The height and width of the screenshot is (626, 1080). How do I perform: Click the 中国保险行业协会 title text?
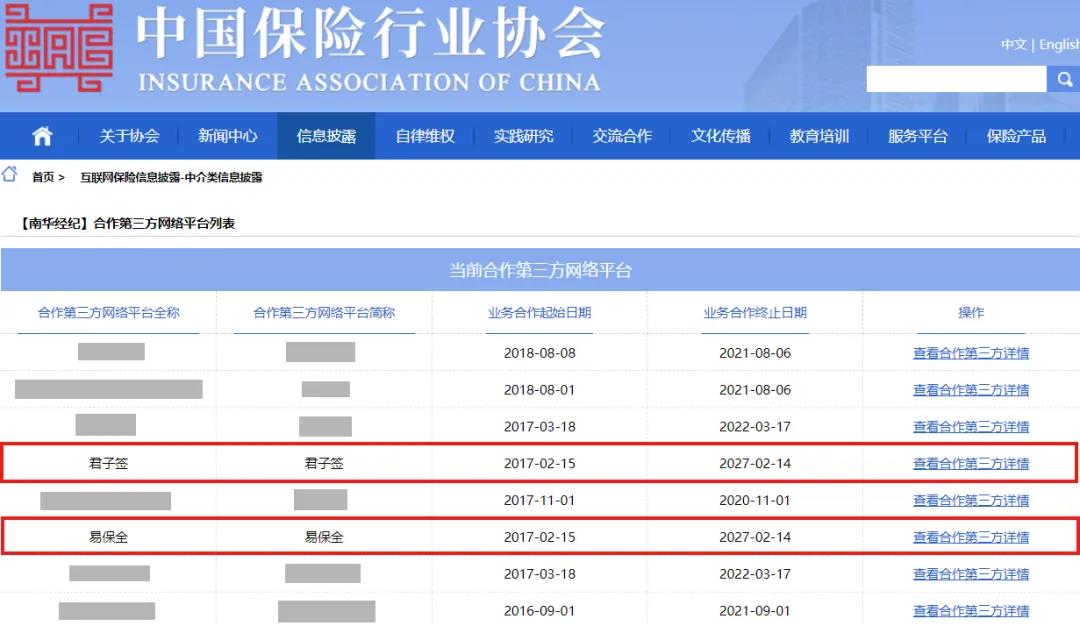coord(370,33)
